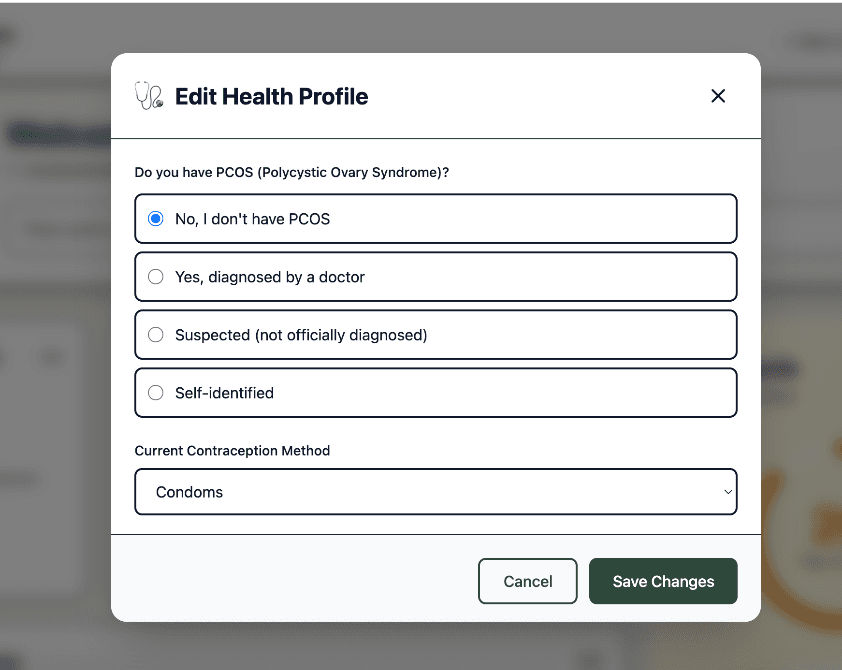
Task: Select 'No, I don't have PCOS' radio
Action: [x=156, y=219]
